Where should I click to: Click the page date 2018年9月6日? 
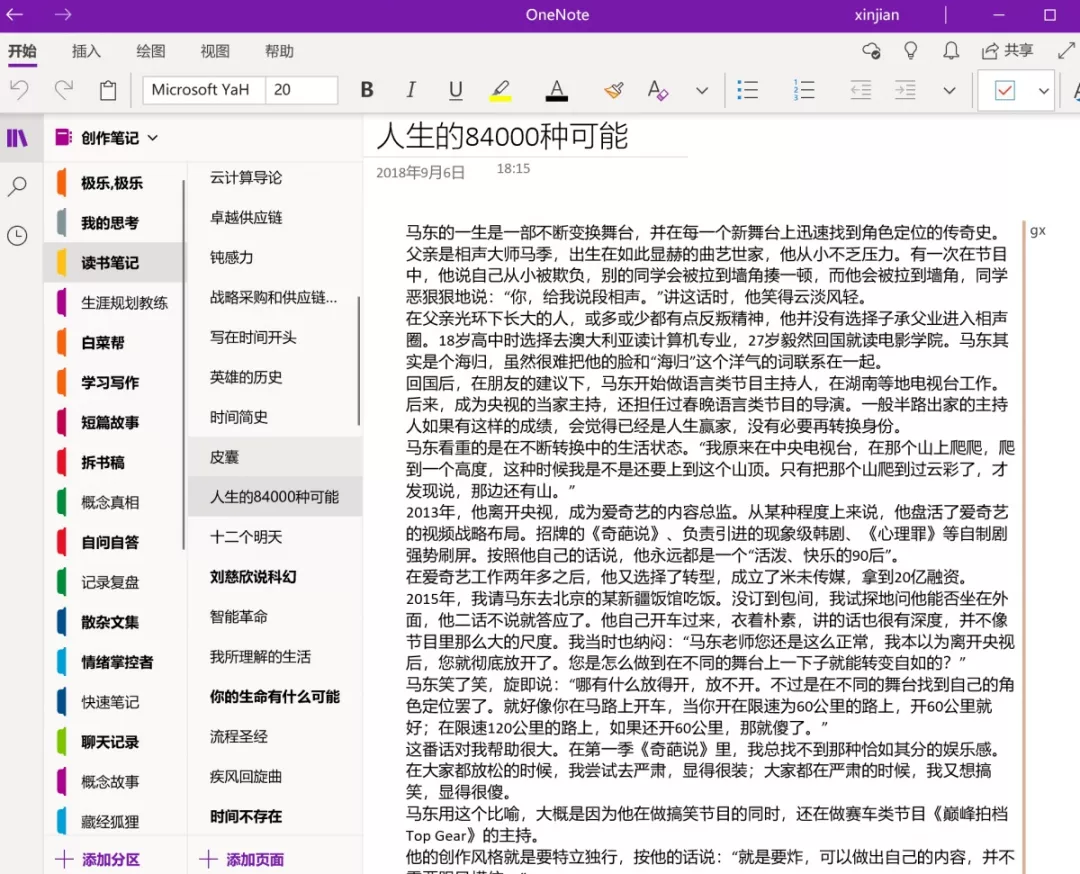(x=420, y=172)
